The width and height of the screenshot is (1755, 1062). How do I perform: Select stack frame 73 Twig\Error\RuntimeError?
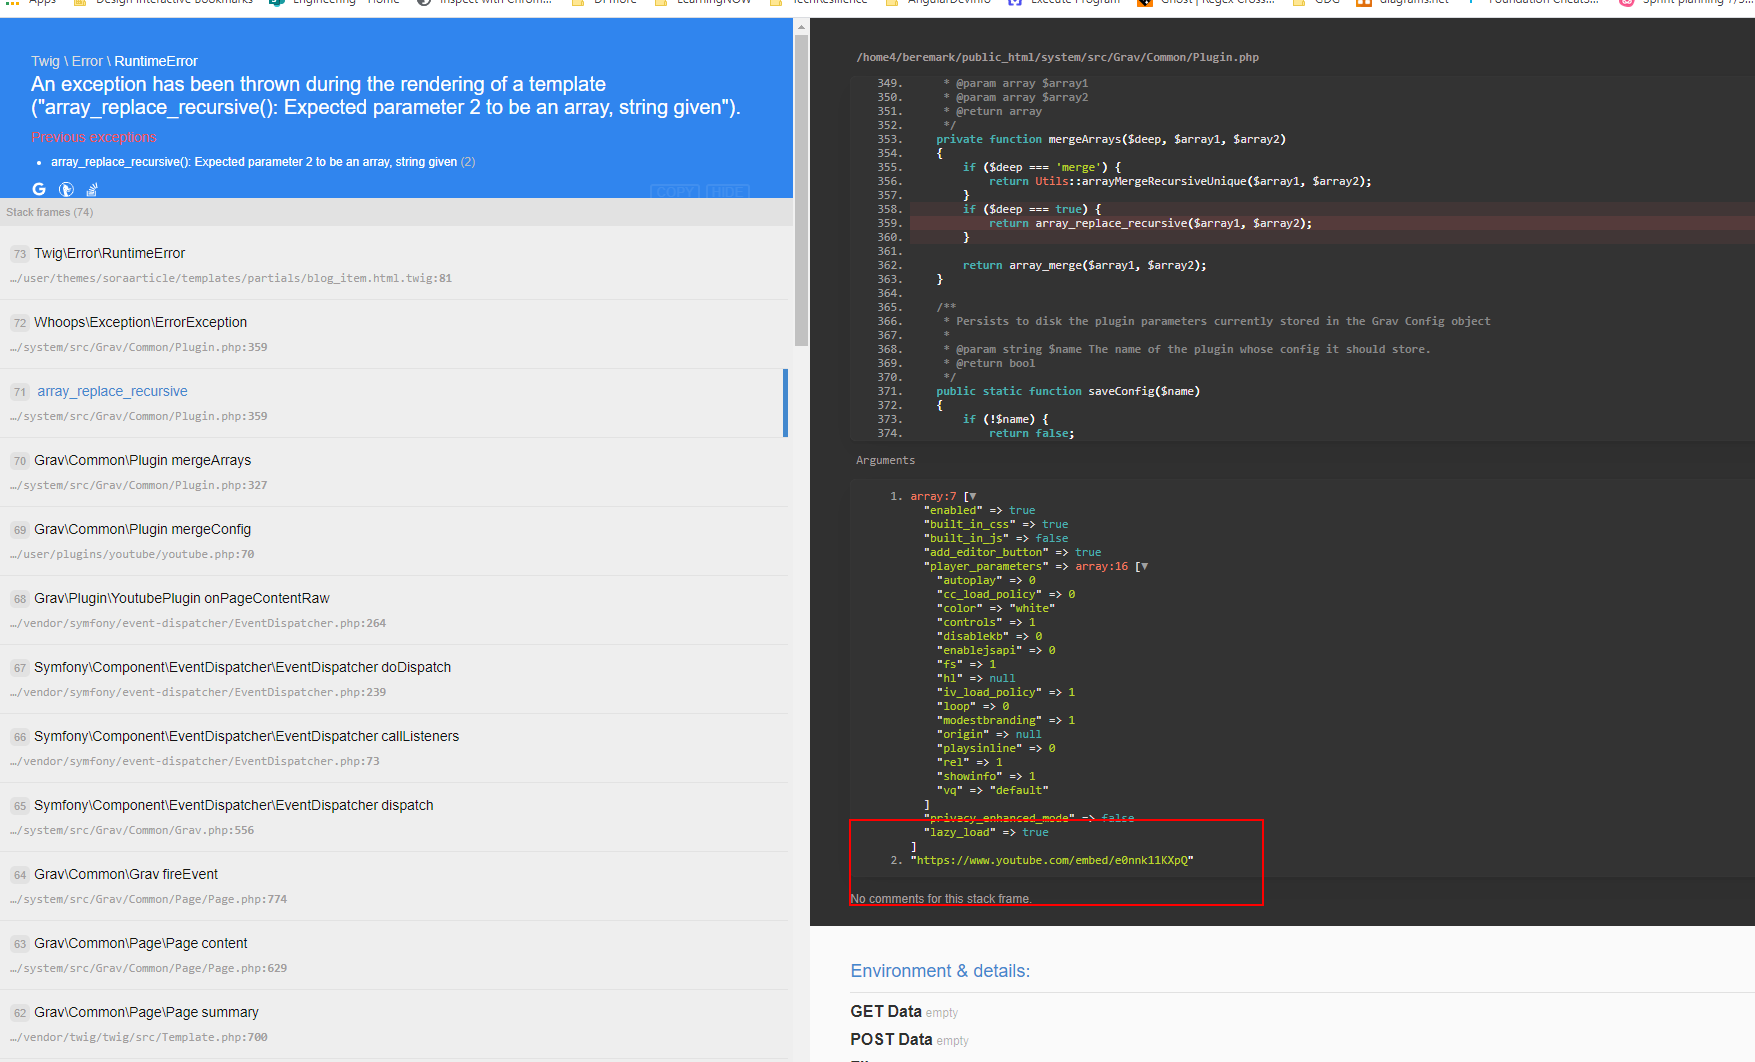pyautogui.click(x=394, y=265)
